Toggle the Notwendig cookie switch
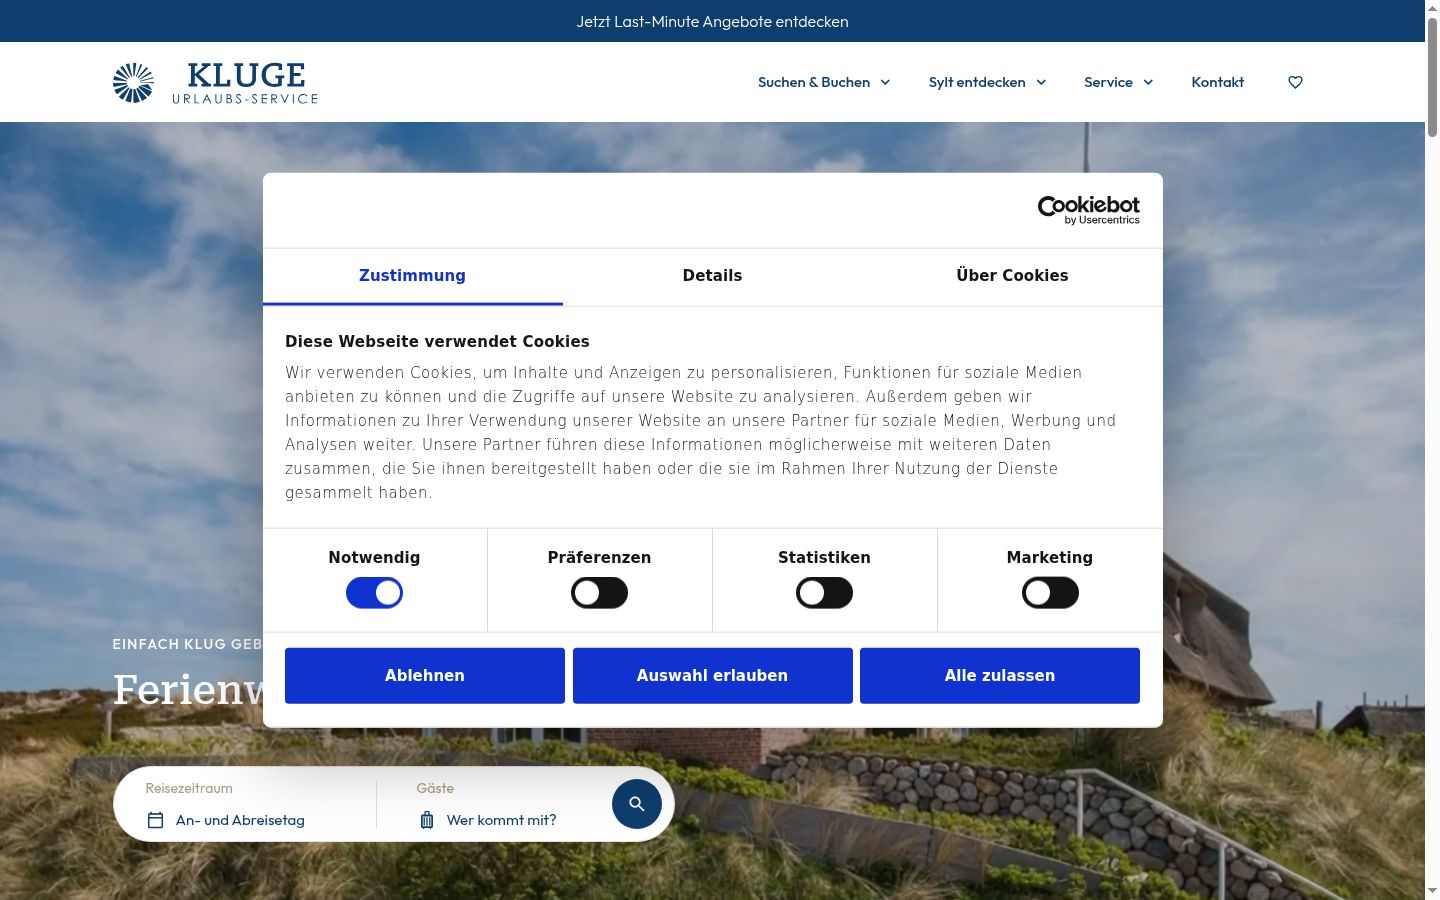Image resolution: width=1440 pixels, height=900 pixels. pos(374,593)
